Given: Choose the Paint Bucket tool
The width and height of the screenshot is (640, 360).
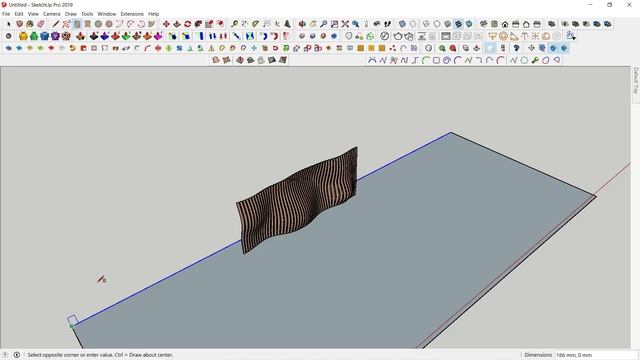Looking at the screenshot, I should pos(30,24).
